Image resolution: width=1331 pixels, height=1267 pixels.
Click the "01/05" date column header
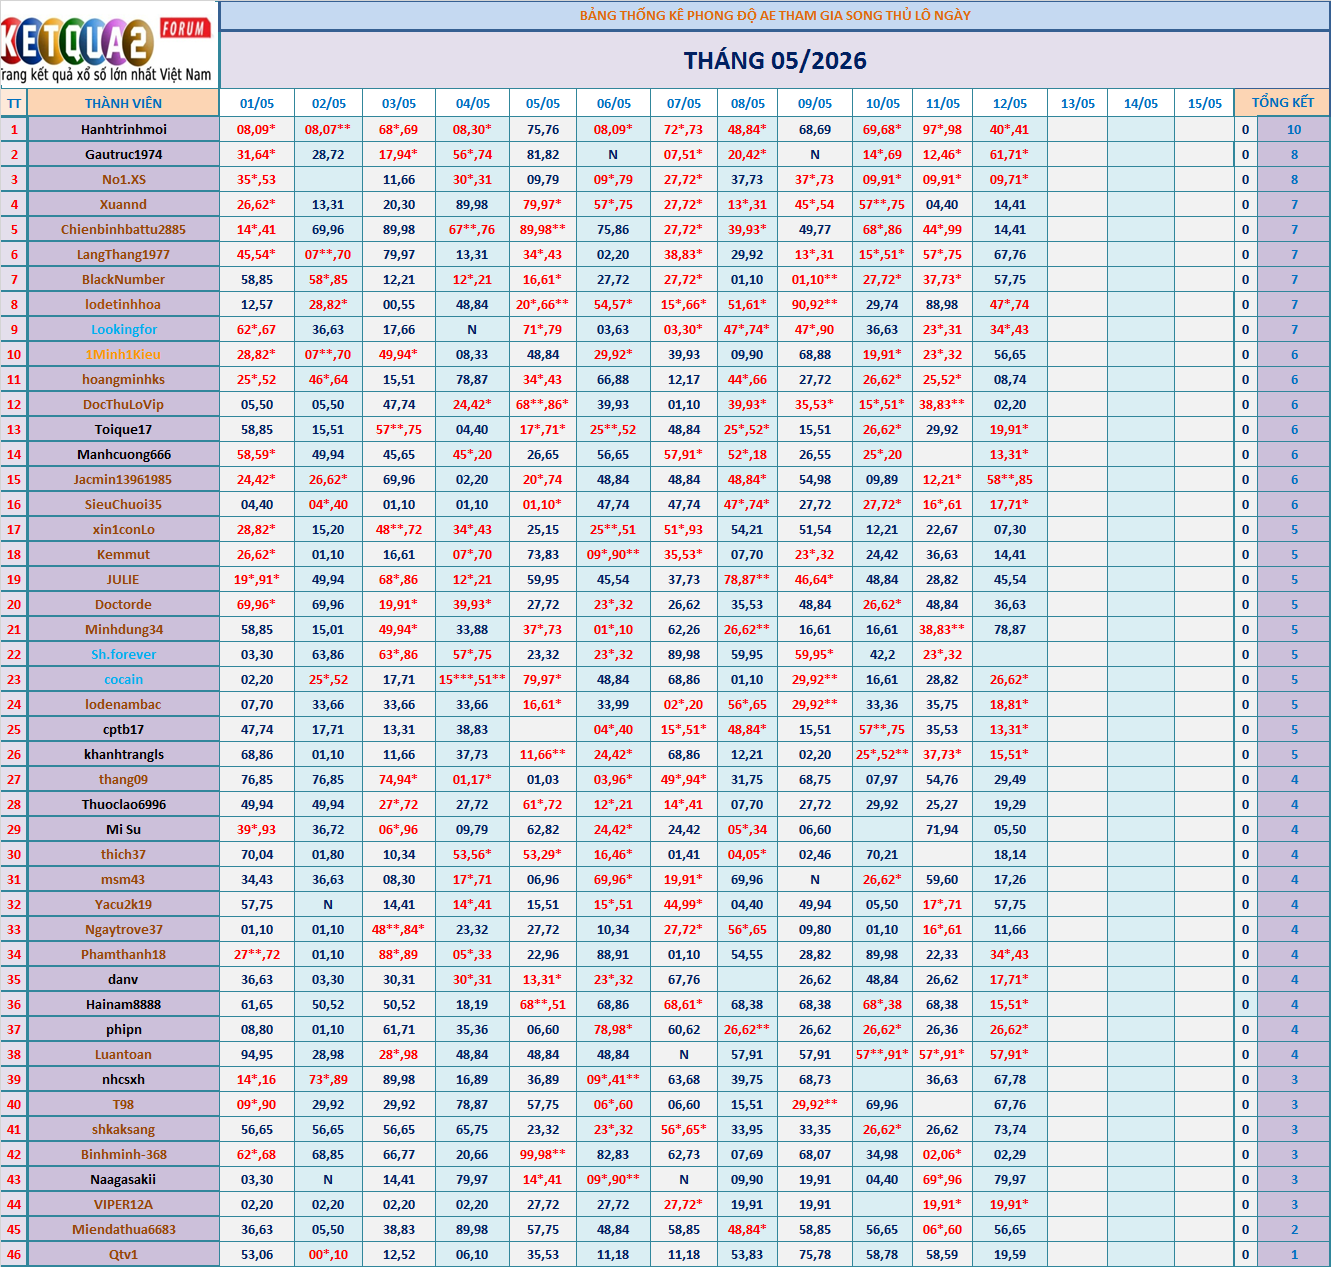coord(257,103)
